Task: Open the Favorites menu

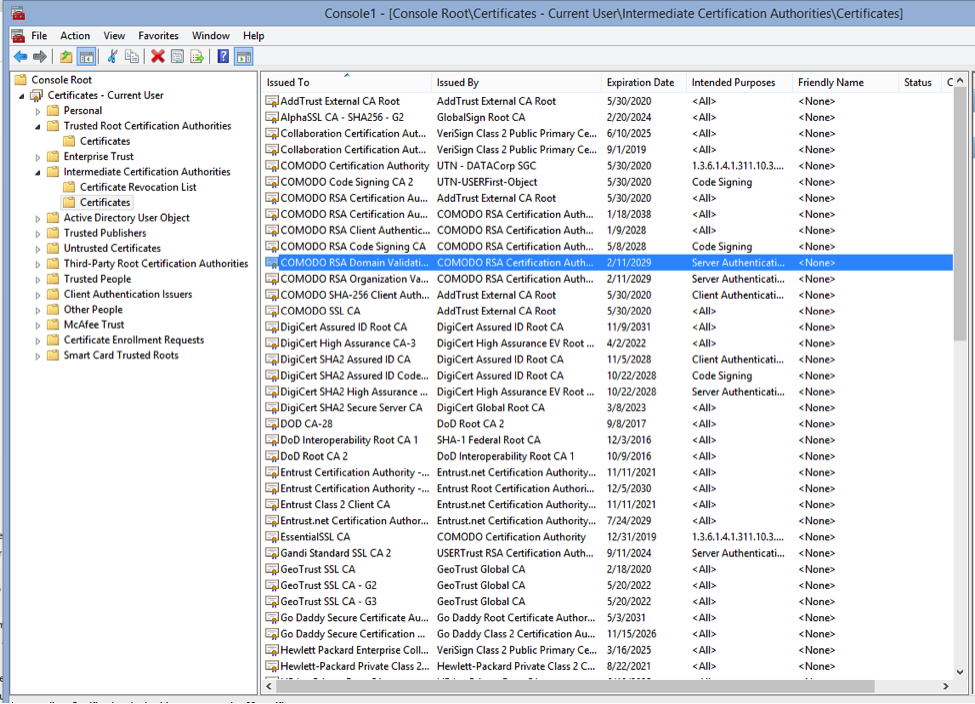Action: [158, 35]
